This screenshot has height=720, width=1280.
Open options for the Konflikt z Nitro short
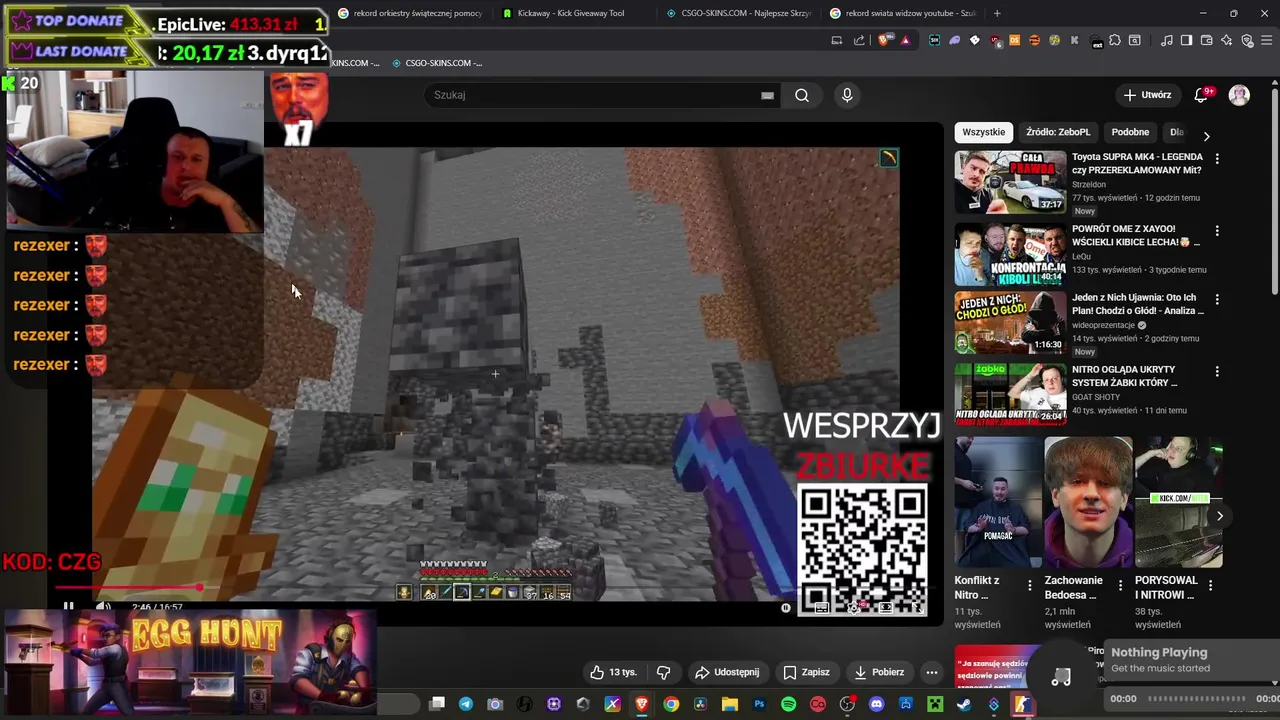coord(1030,586)
